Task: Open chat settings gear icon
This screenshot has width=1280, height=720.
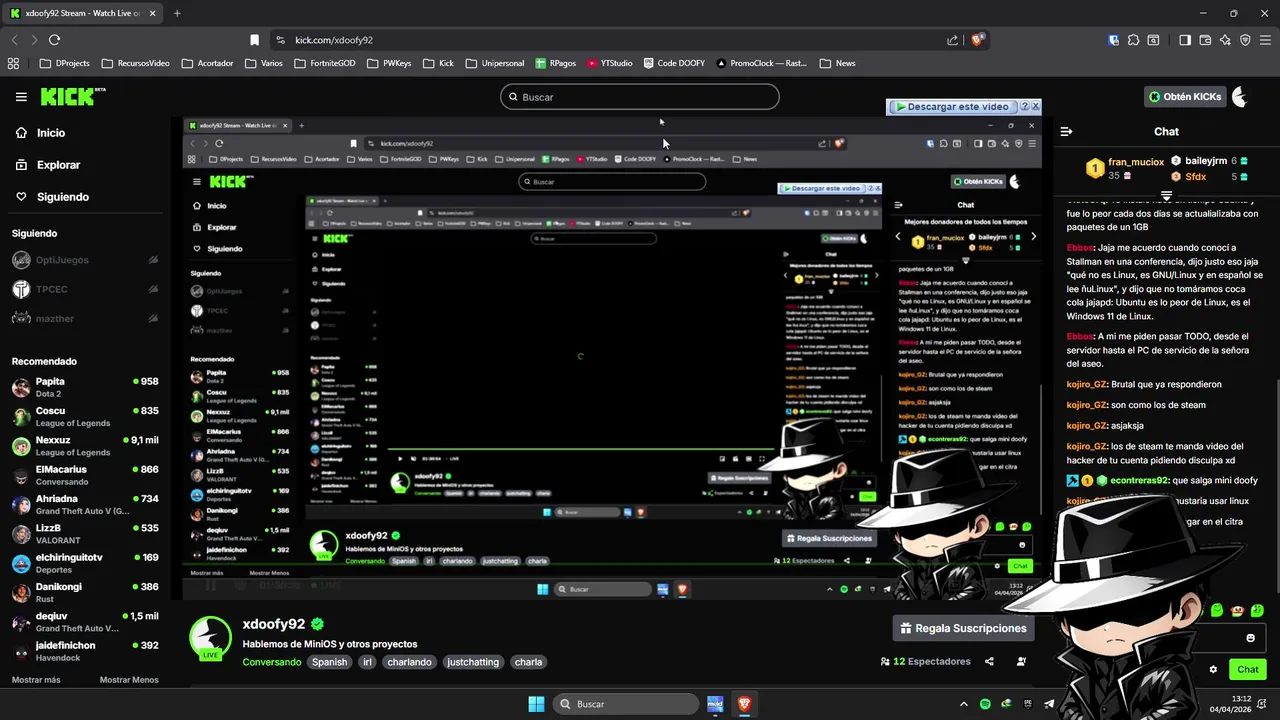Action: (x=1213, y=669)
